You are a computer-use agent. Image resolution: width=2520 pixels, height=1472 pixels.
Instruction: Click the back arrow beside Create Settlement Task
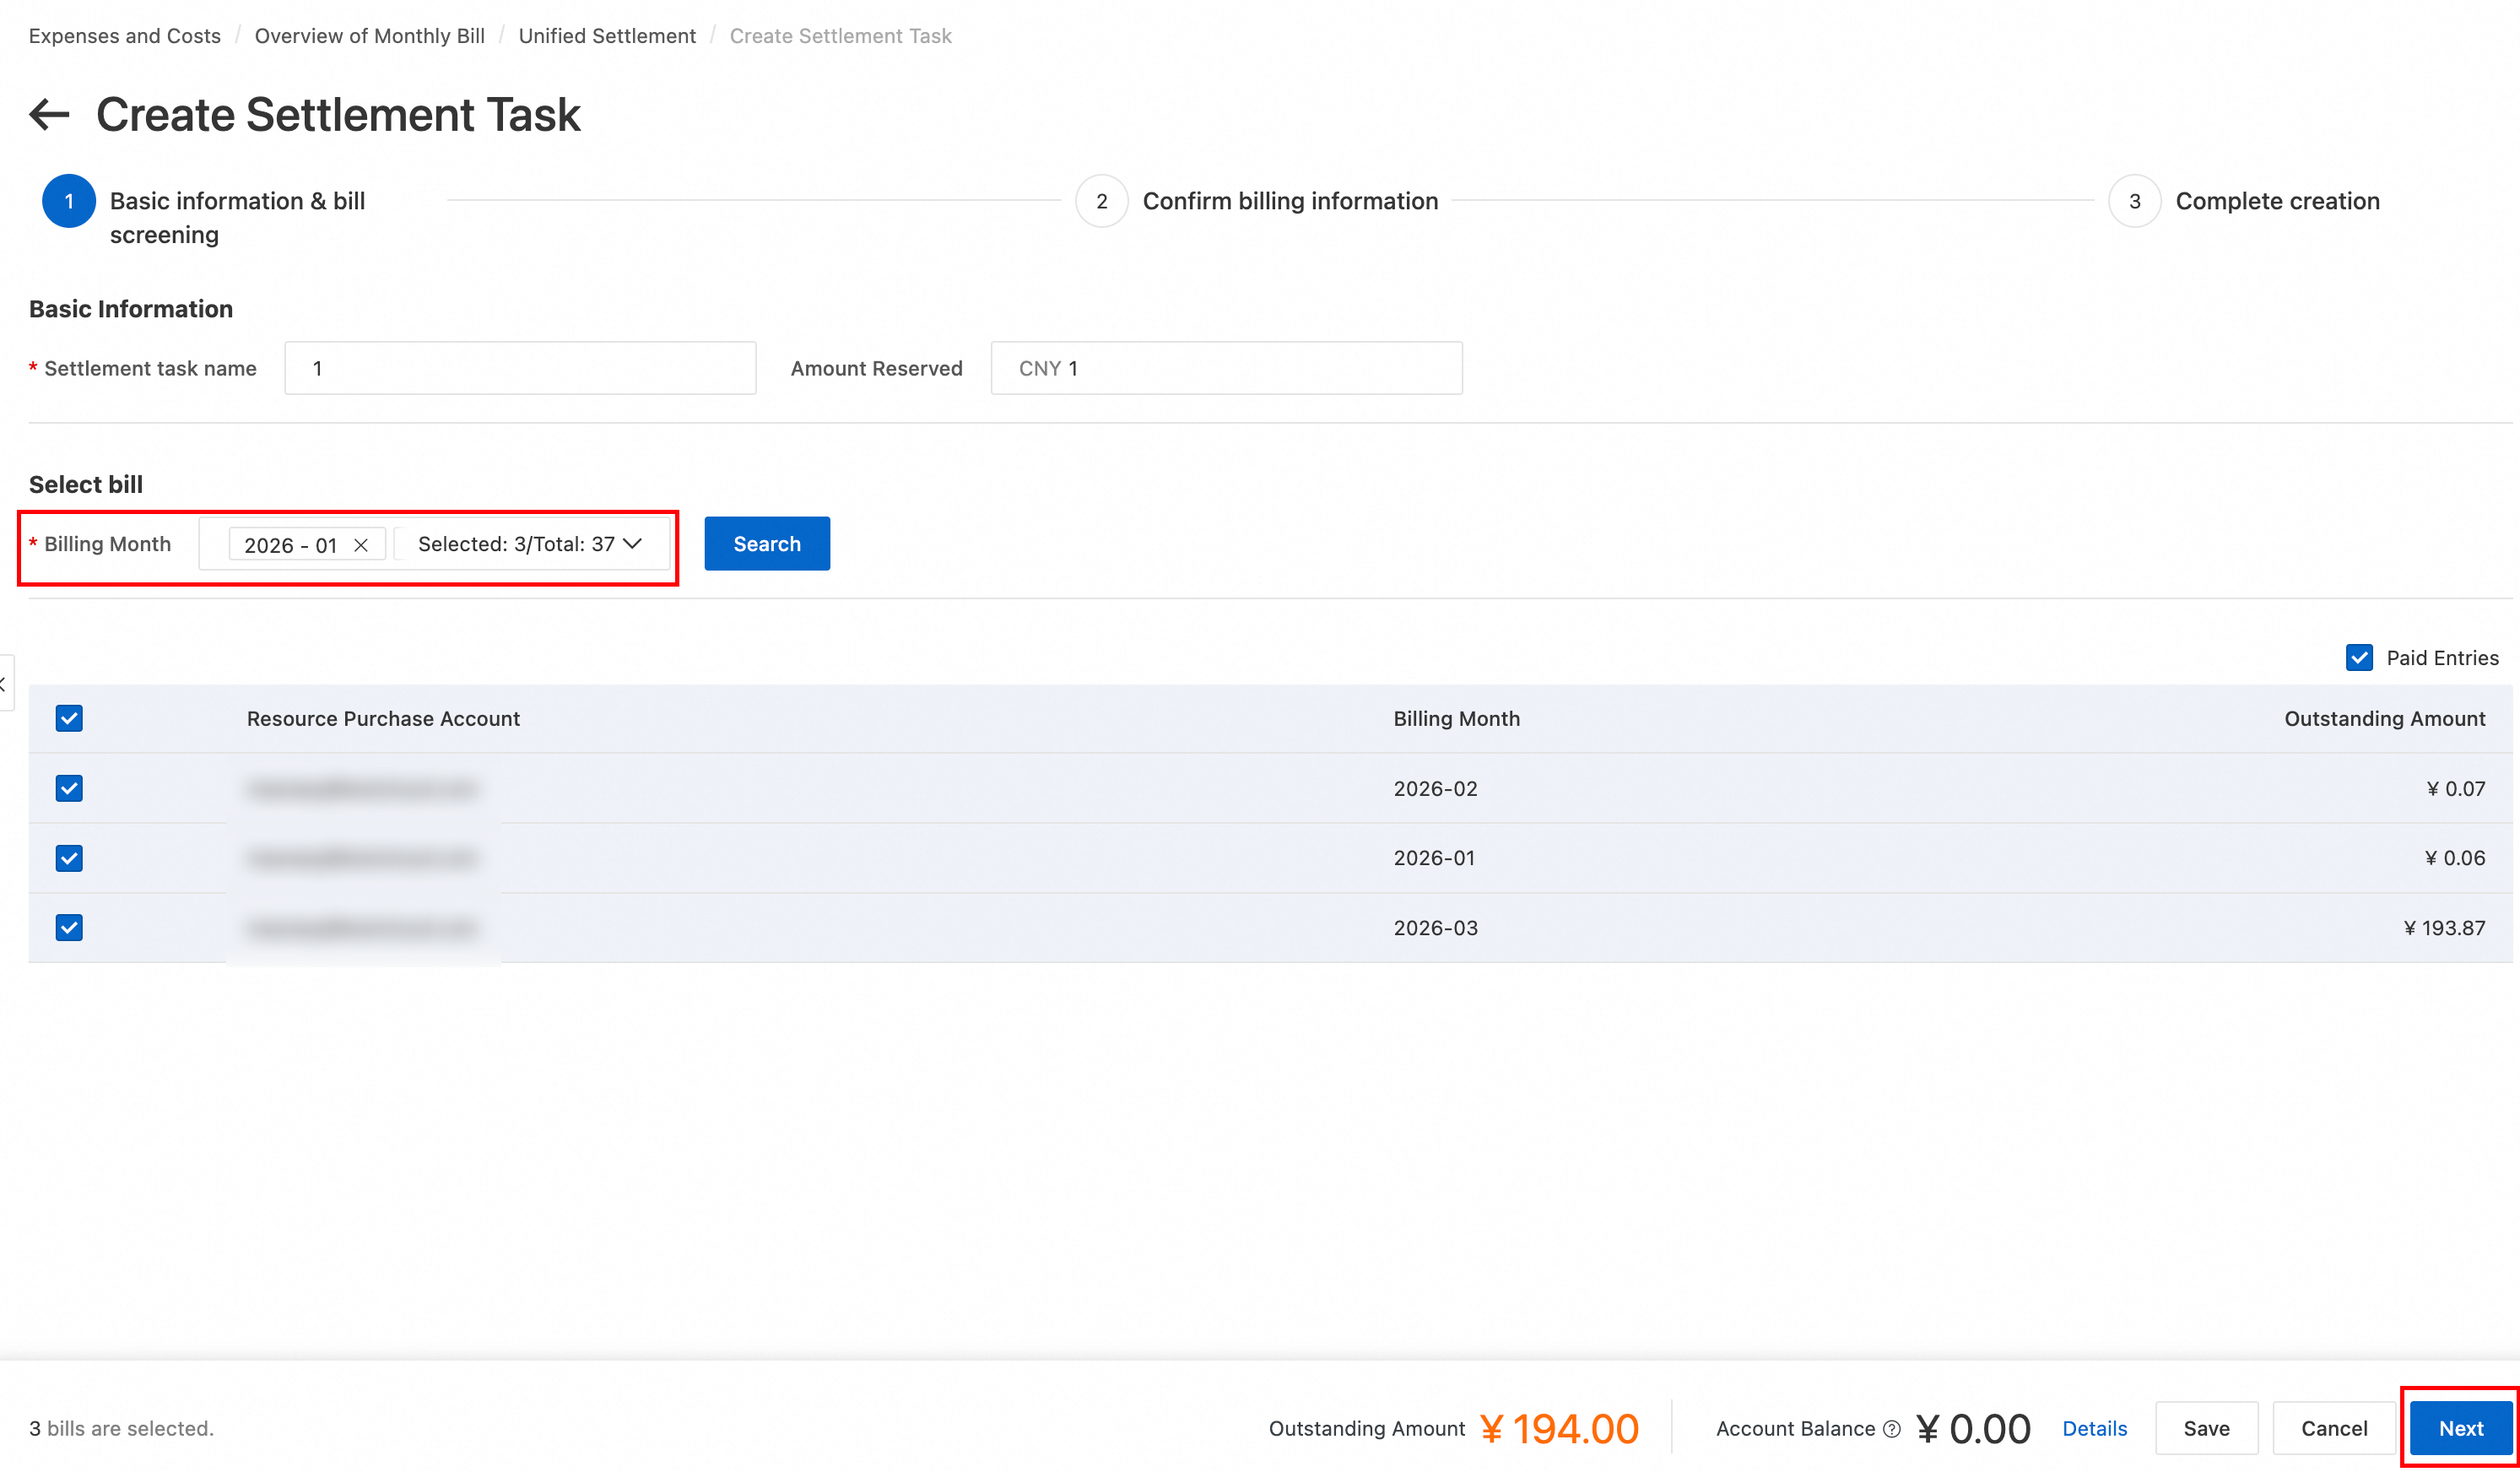click(49, 114)
